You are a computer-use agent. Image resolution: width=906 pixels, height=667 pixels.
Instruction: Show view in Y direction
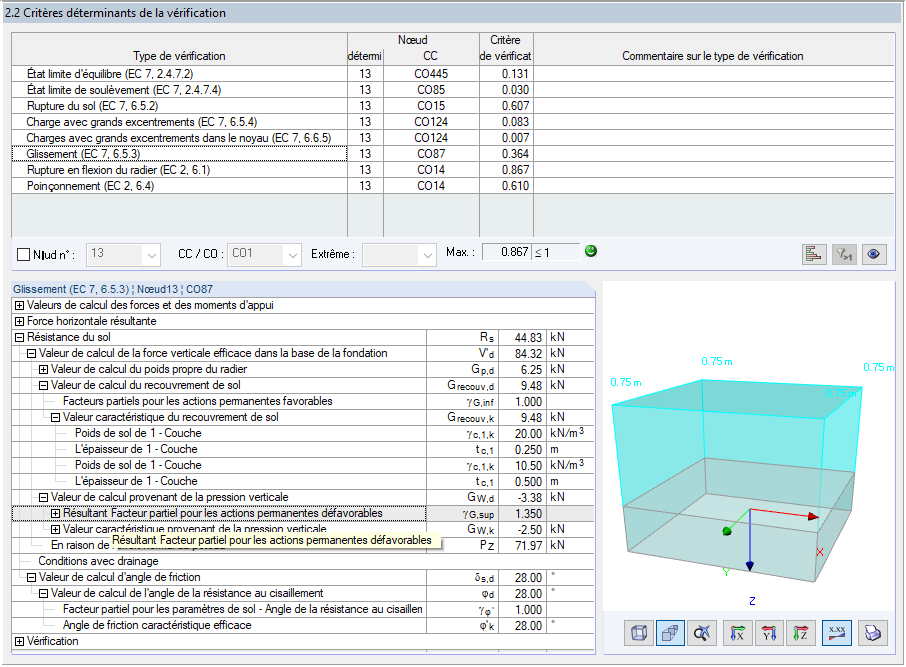(769, 633)
